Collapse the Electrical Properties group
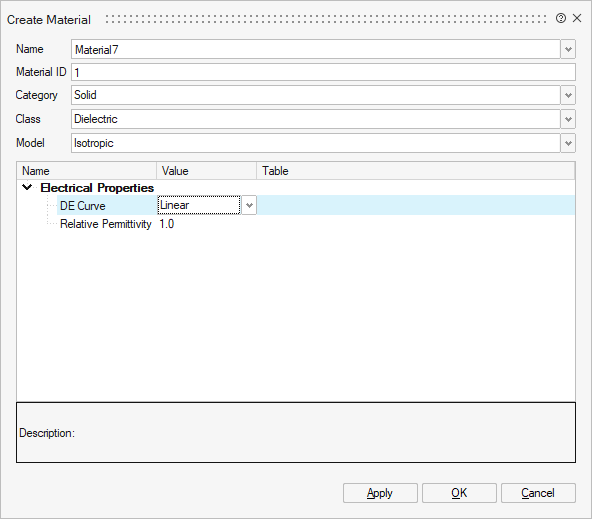 tap(27, 187)
